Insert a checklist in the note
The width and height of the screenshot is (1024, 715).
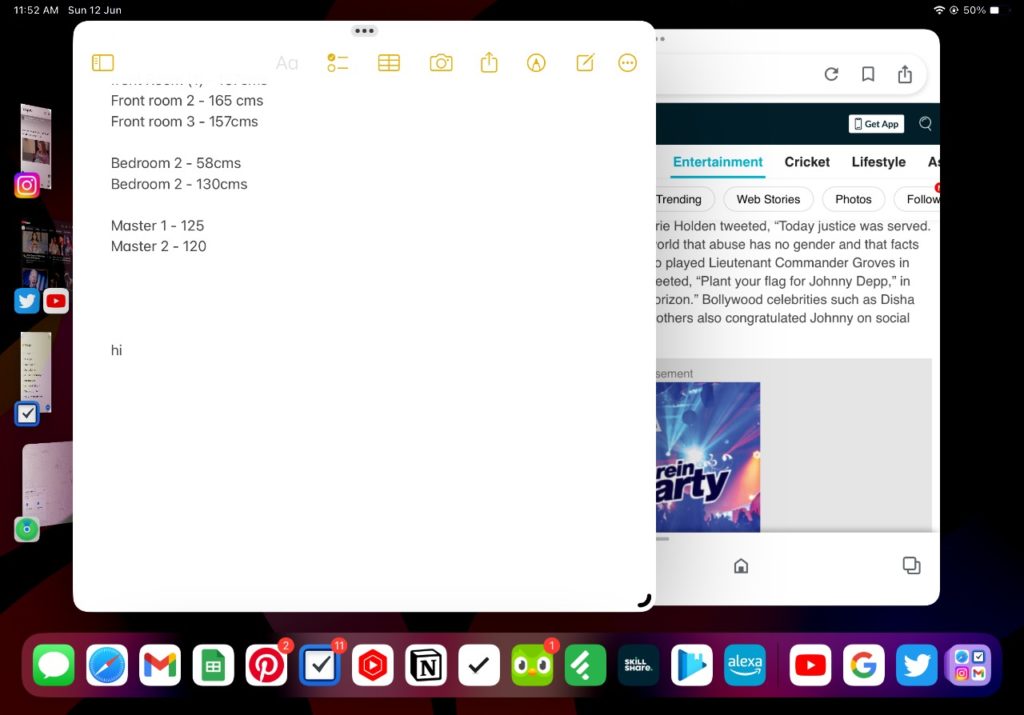point(338,63)
